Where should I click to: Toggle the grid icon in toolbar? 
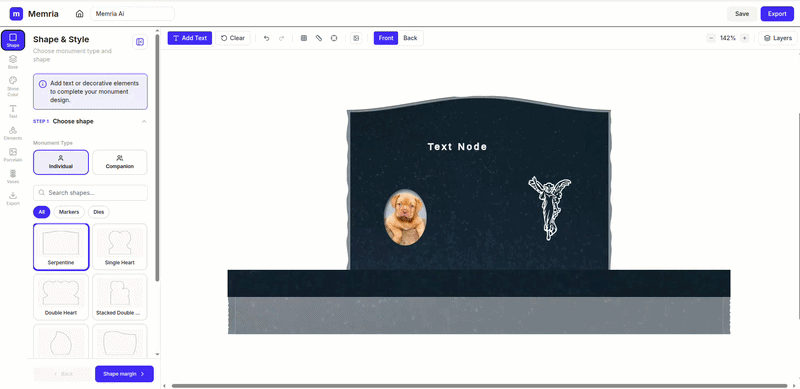pyautogui.click(x=304, y=38)
